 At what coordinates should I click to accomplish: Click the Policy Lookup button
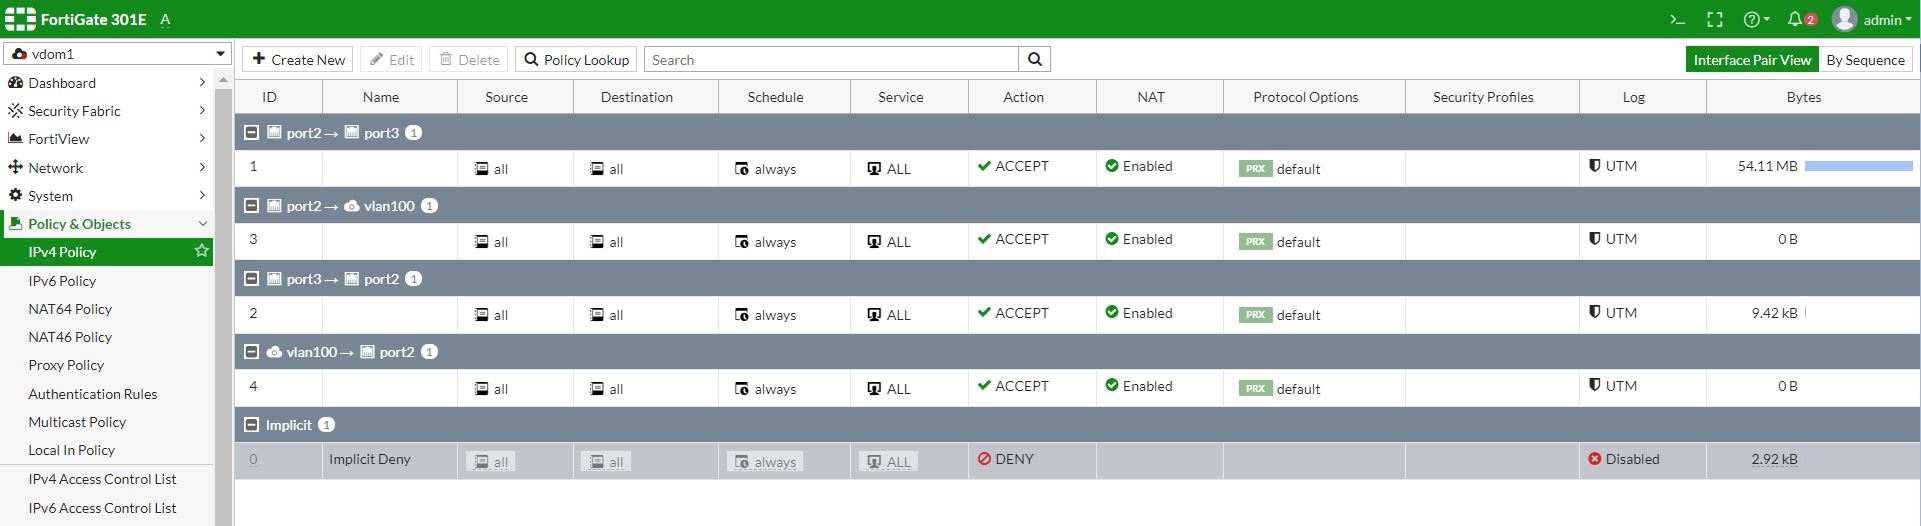click(x=577, y=60)
